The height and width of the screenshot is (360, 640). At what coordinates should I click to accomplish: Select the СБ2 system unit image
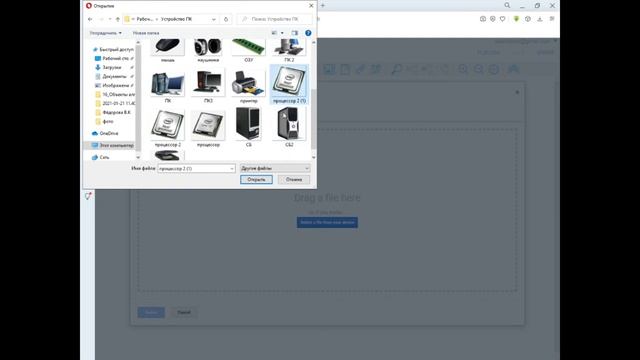point(289,127)
